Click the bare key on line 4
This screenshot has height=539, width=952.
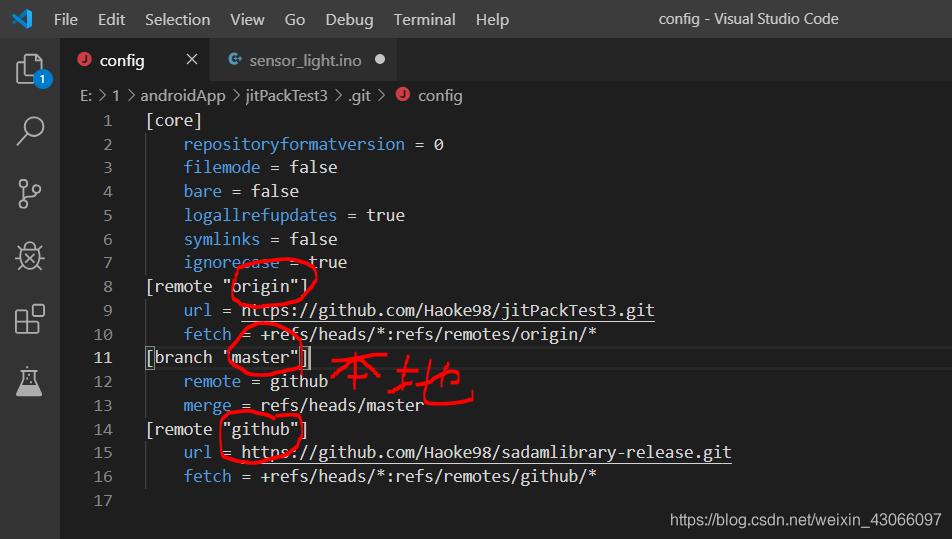pyautogui.click(x=203, y=191)
